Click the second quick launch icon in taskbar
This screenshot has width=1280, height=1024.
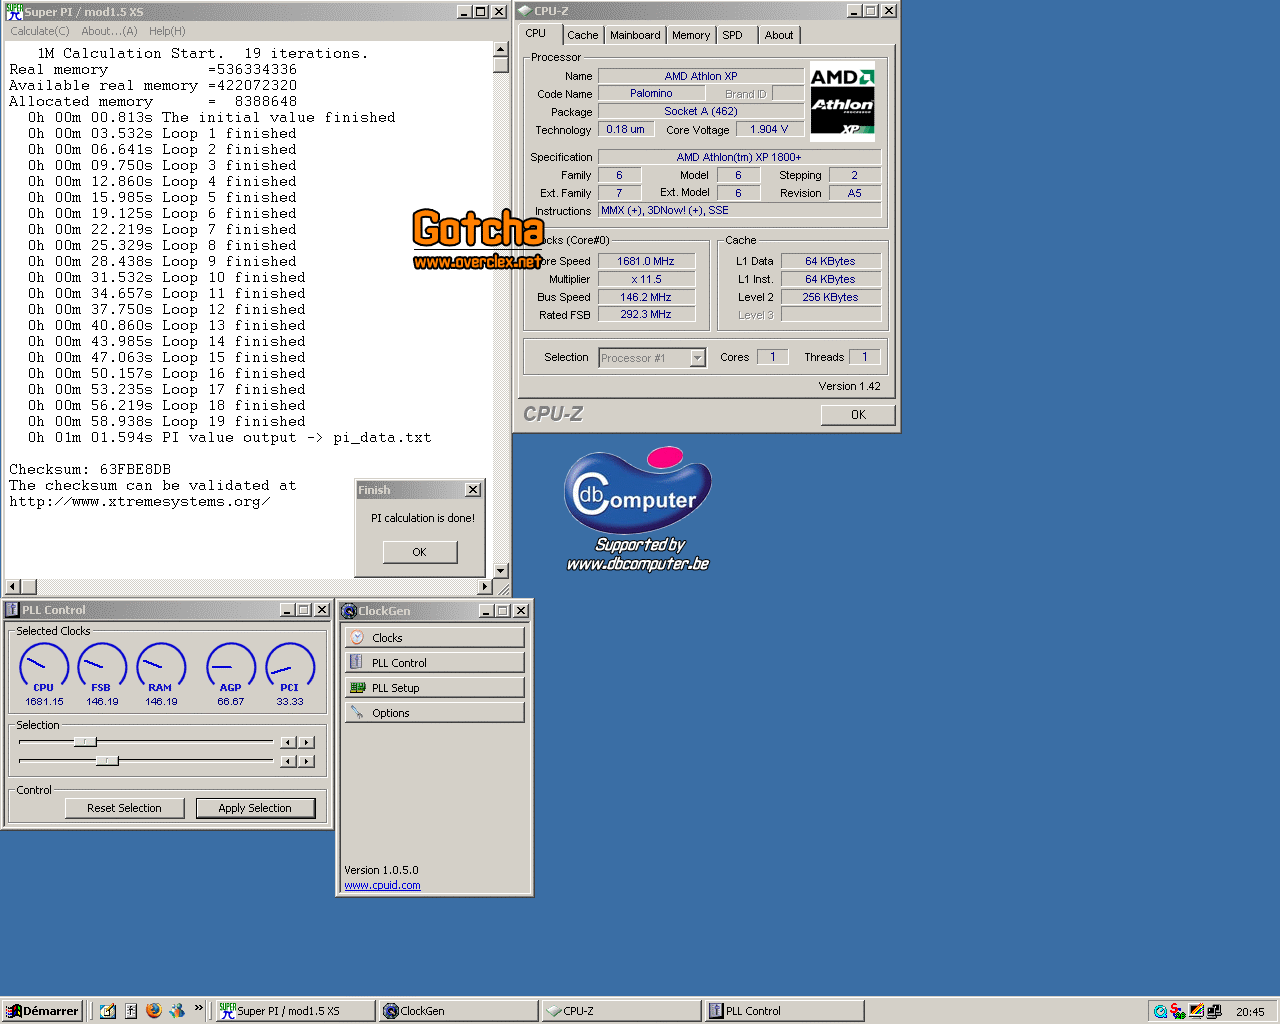click(131, 1010)
